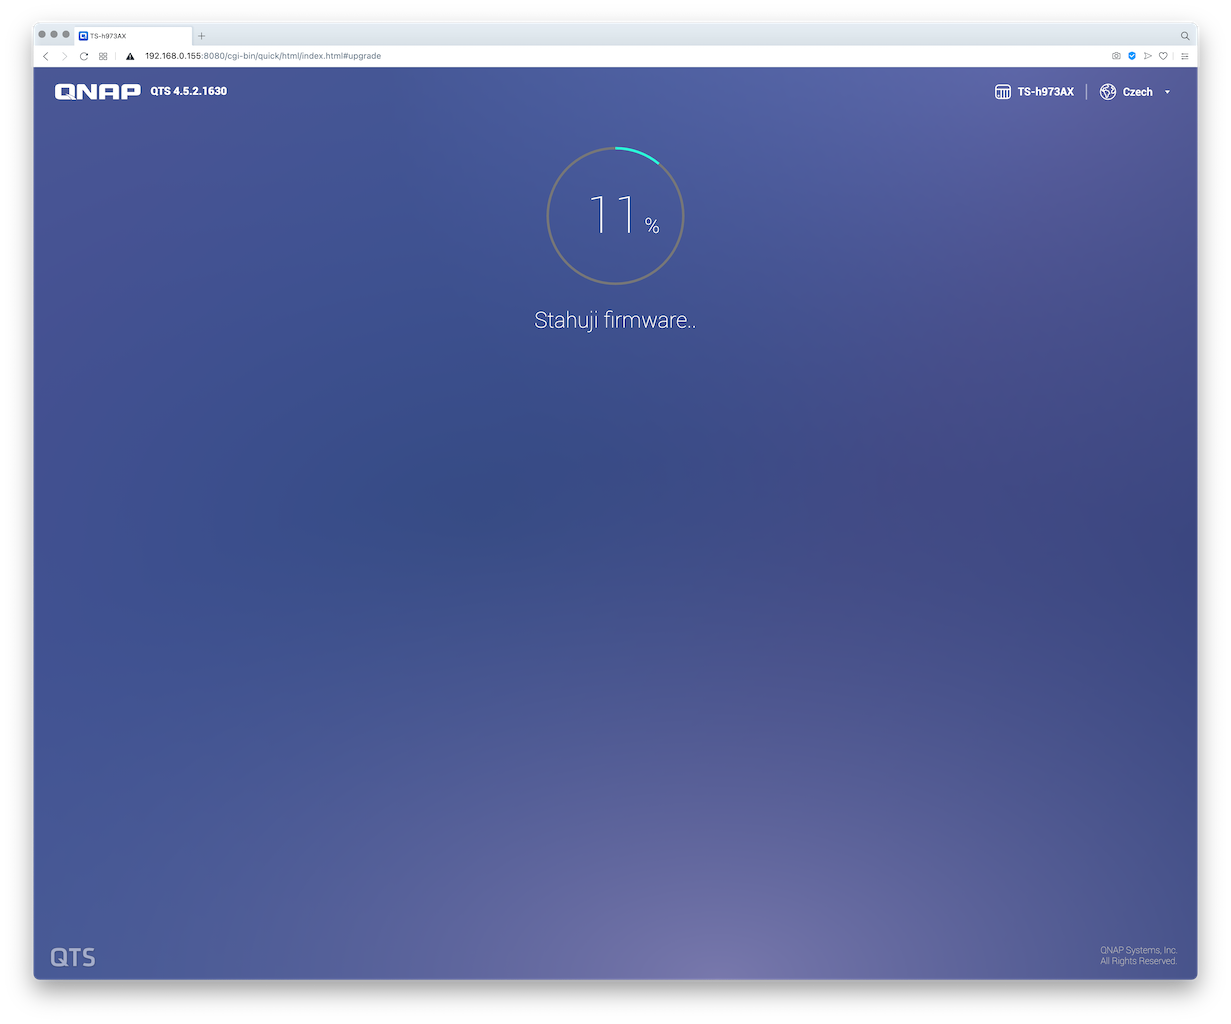This screenshot has height=1024, width=1231.
Task: Click the send/flow paper-plane icon
Action: [1147, 56]
